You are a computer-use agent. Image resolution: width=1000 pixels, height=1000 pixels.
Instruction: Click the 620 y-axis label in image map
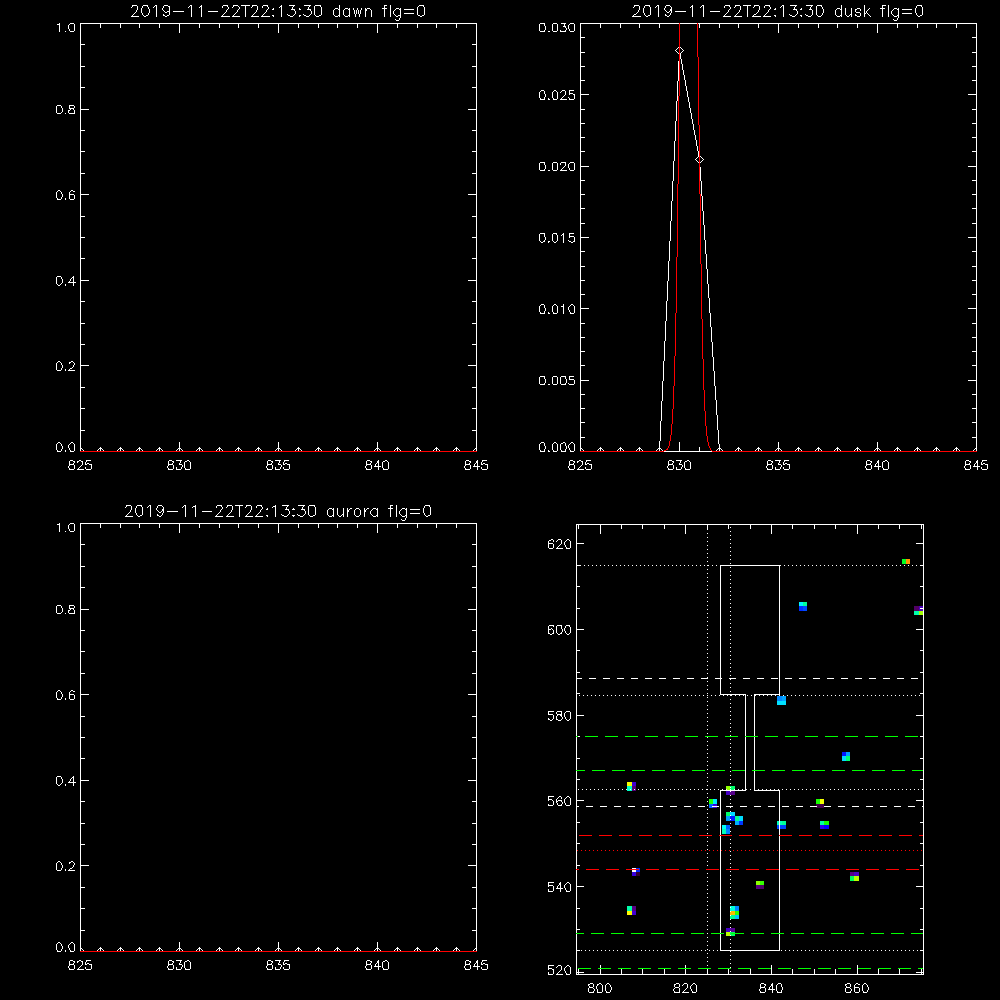[x=558, y=545]
